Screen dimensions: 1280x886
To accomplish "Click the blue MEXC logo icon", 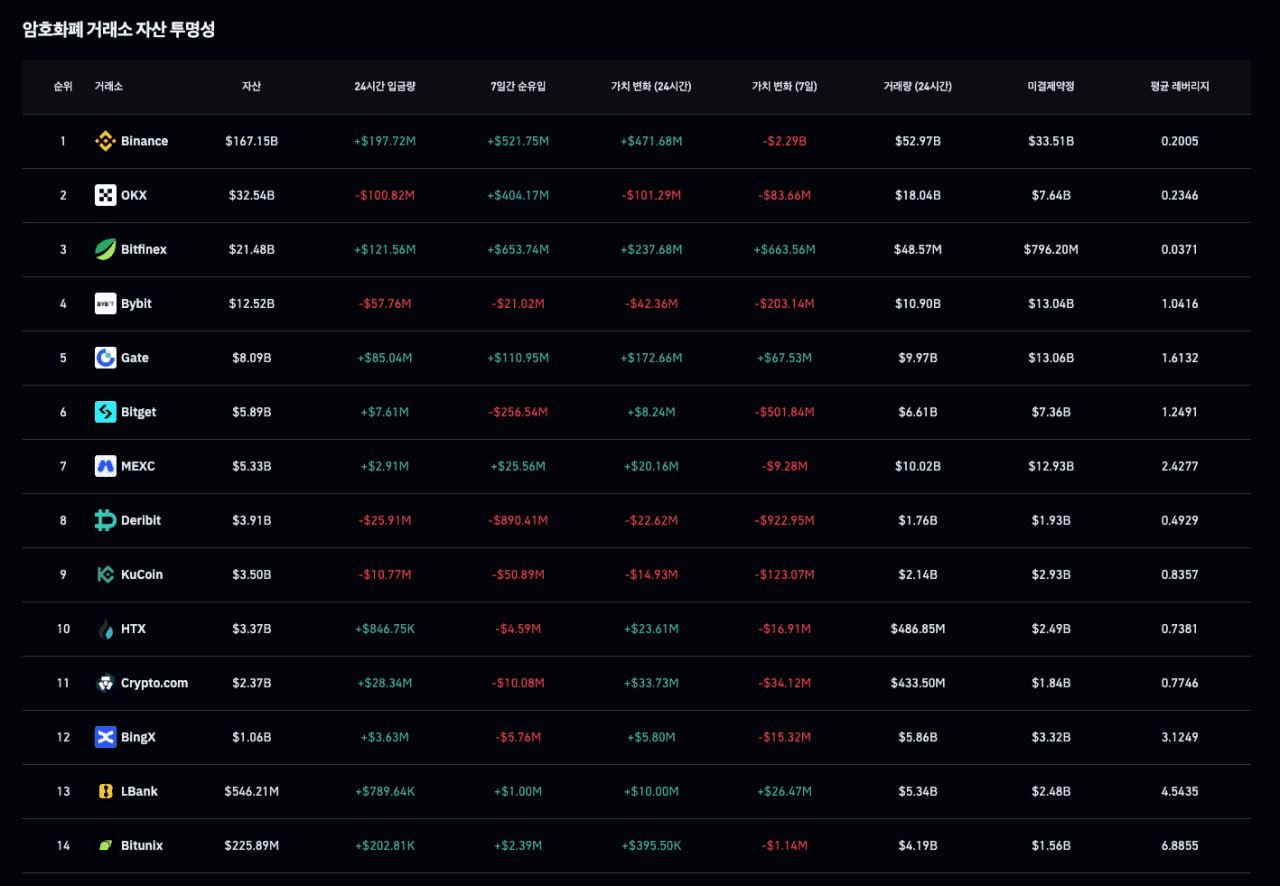I will click(105, 466).
